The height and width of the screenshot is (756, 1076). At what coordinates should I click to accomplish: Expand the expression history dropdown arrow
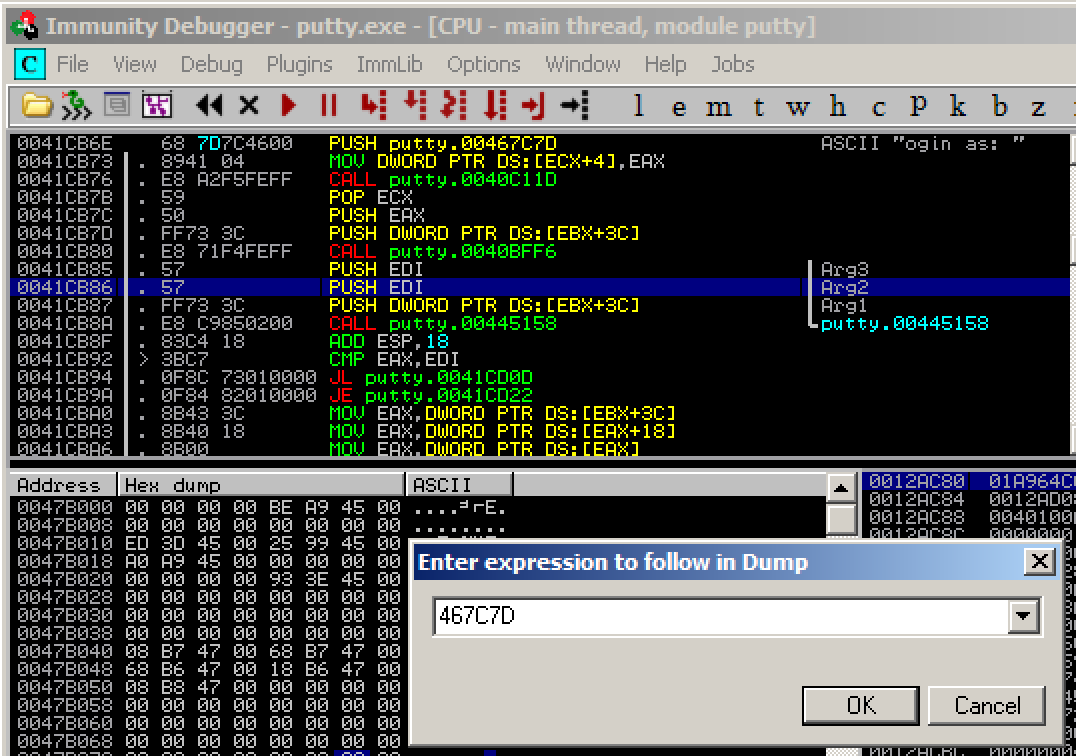(1023, 615)
